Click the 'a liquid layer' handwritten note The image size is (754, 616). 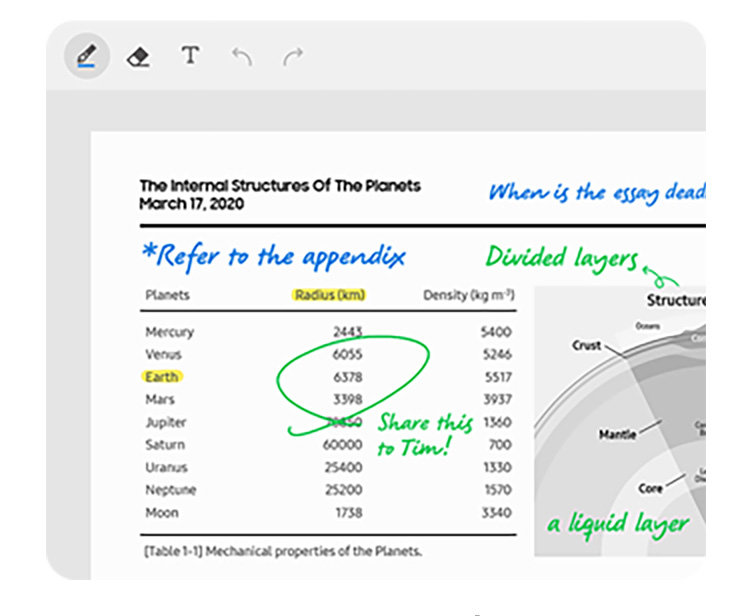tap(618, 523)
